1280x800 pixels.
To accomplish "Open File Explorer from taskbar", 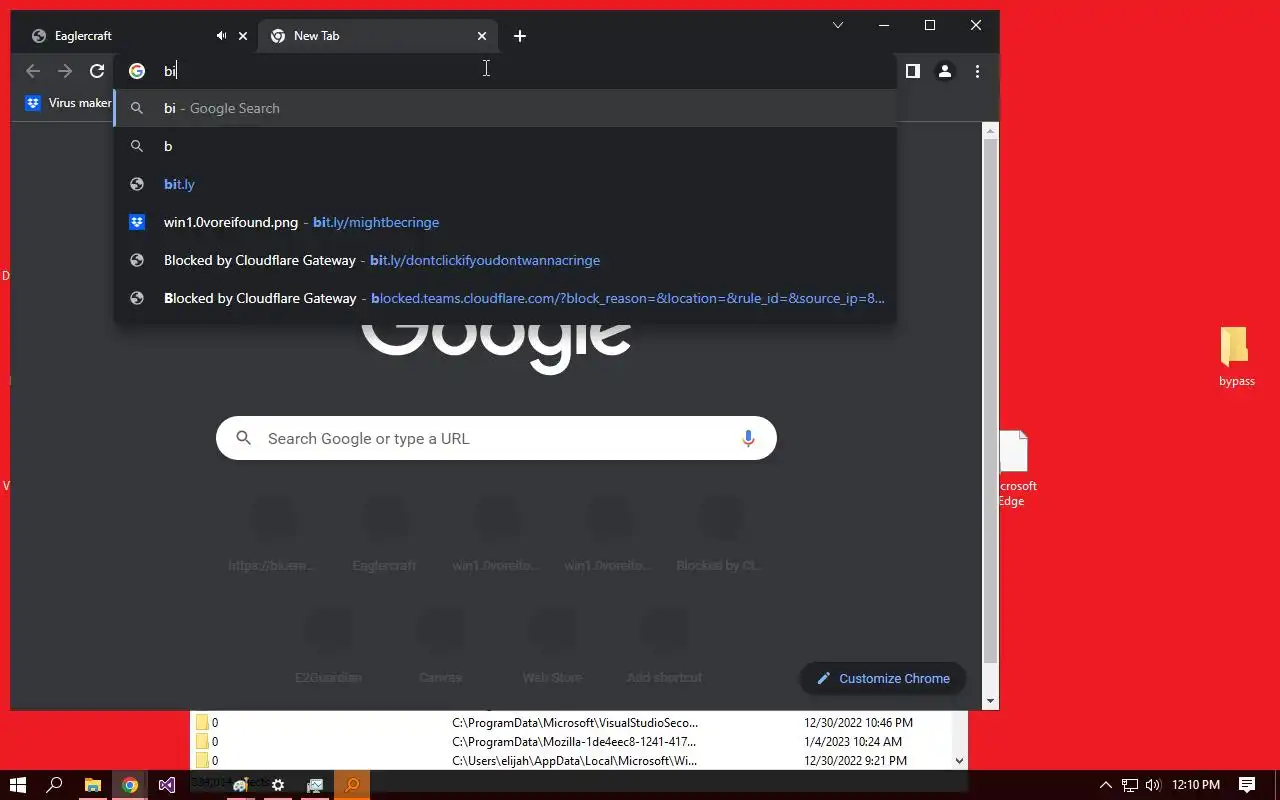I will click(92, 785).
